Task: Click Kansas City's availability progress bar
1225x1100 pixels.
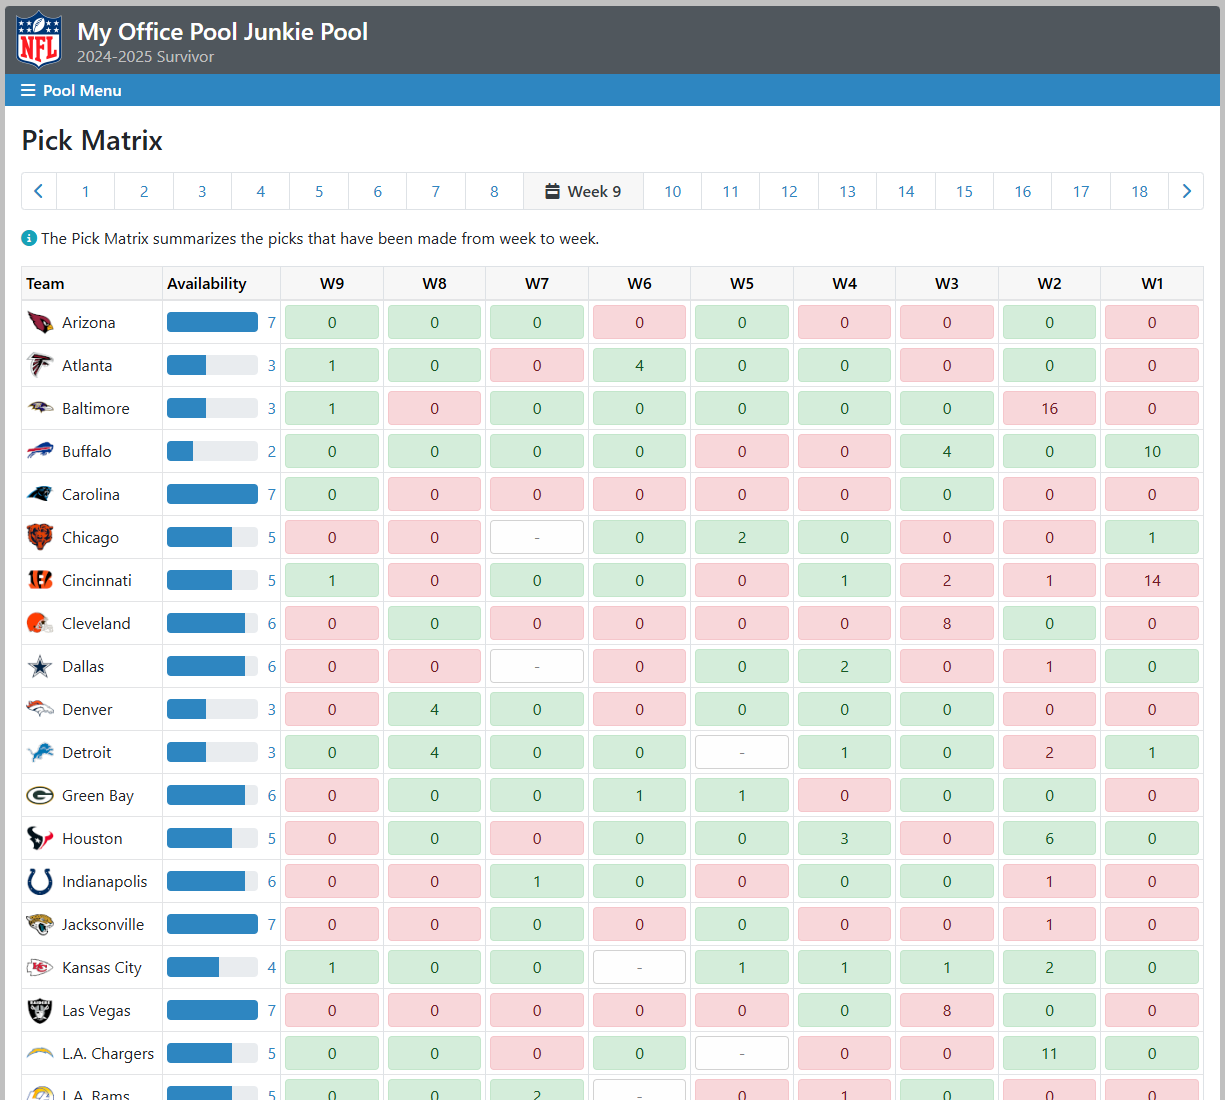Action: tap(212, 967)
